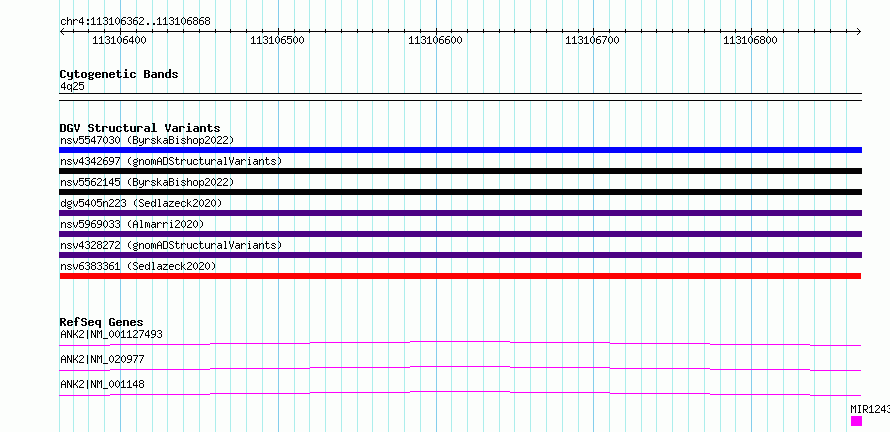
Task: Click the MIR1243 gene label
Action: coord(870,409)
